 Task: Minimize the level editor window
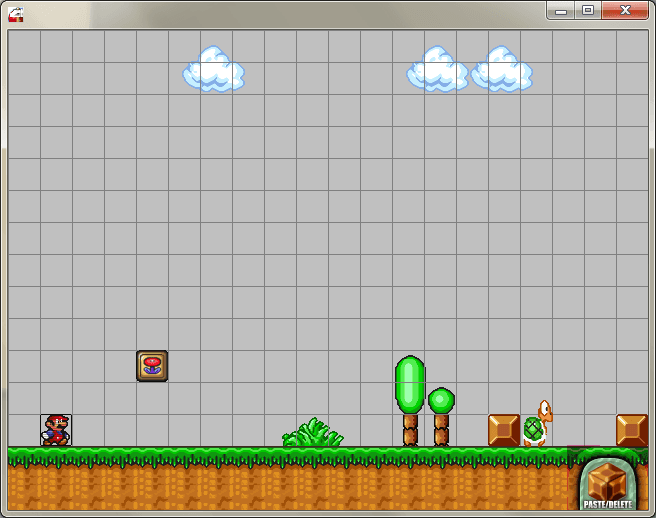coord(561,10)
